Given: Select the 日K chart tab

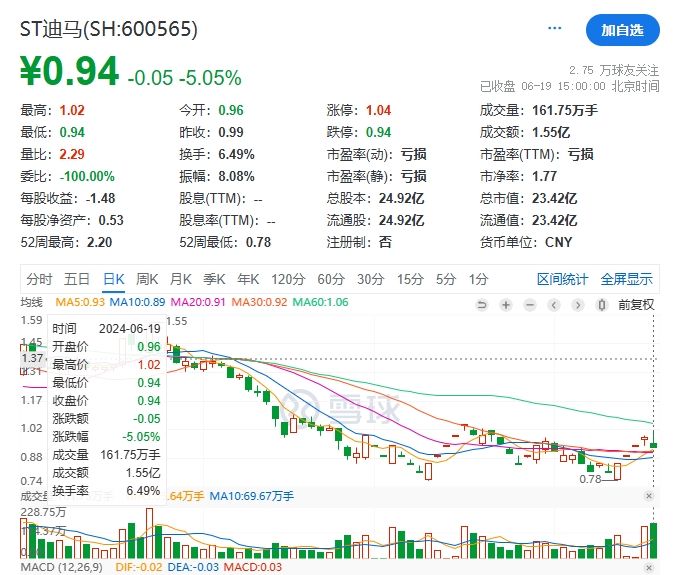Looking at the screenshot, I should coord(113,279).
